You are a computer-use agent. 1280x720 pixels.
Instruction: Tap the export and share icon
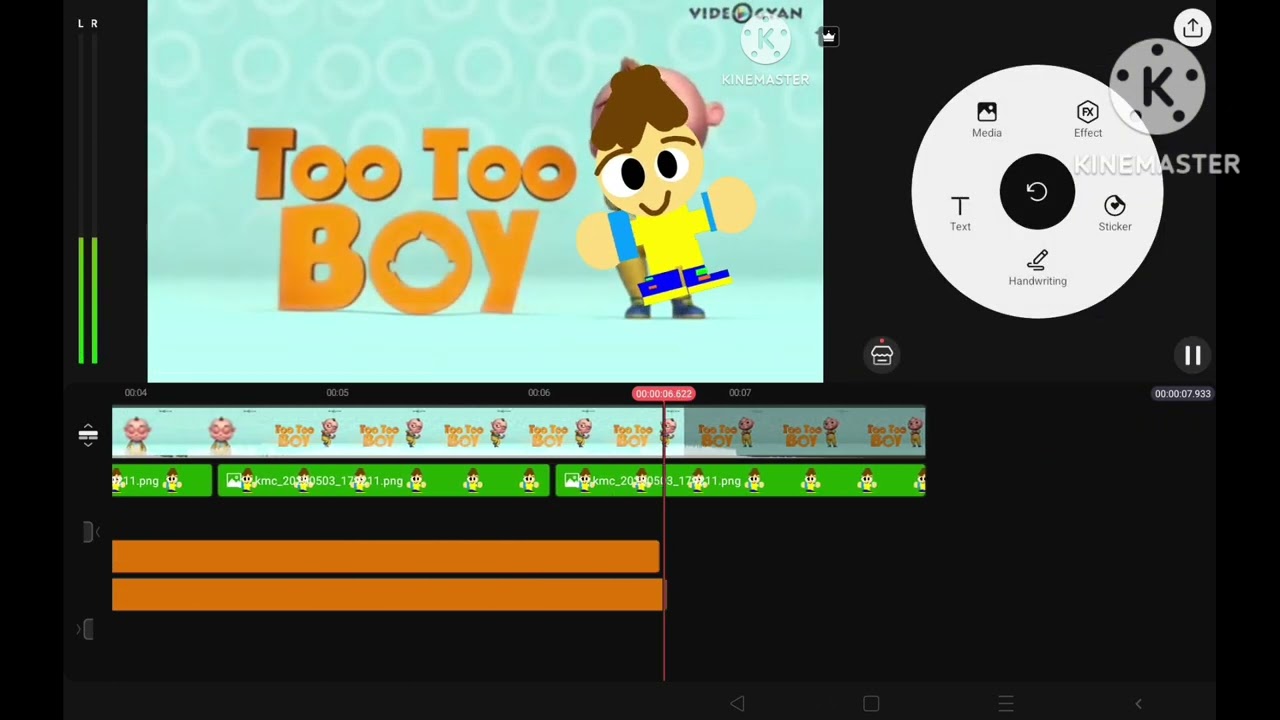pyautogui.click(x=1192, y=28)
